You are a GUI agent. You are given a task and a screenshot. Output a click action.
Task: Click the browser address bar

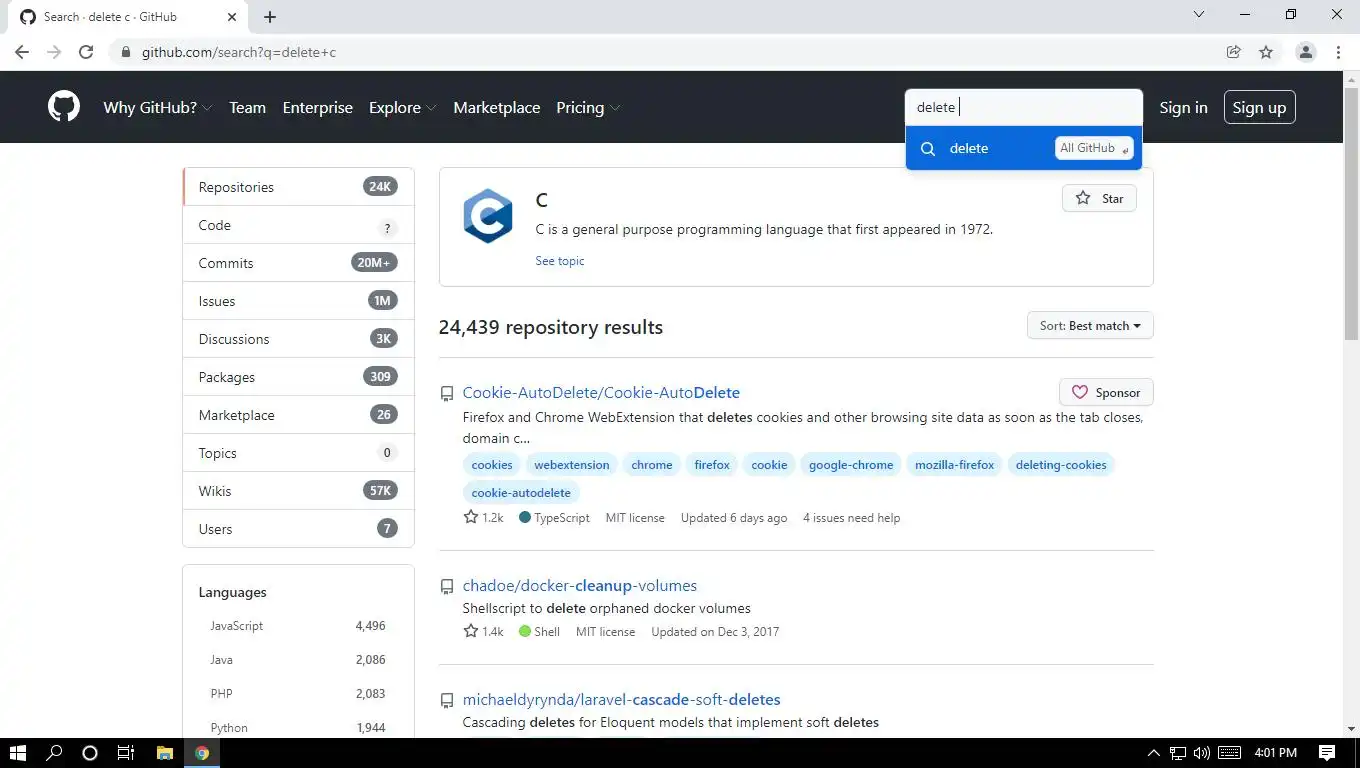point(660,52)
